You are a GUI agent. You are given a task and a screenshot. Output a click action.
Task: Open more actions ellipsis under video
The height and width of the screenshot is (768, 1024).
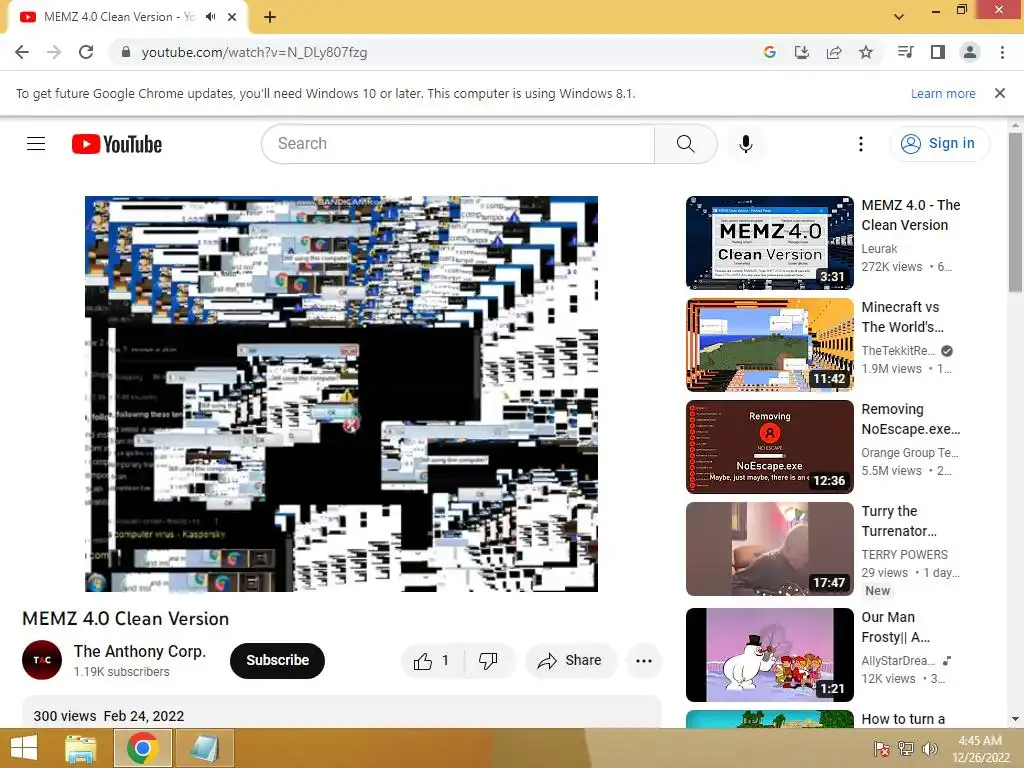[x=644, y=661]
